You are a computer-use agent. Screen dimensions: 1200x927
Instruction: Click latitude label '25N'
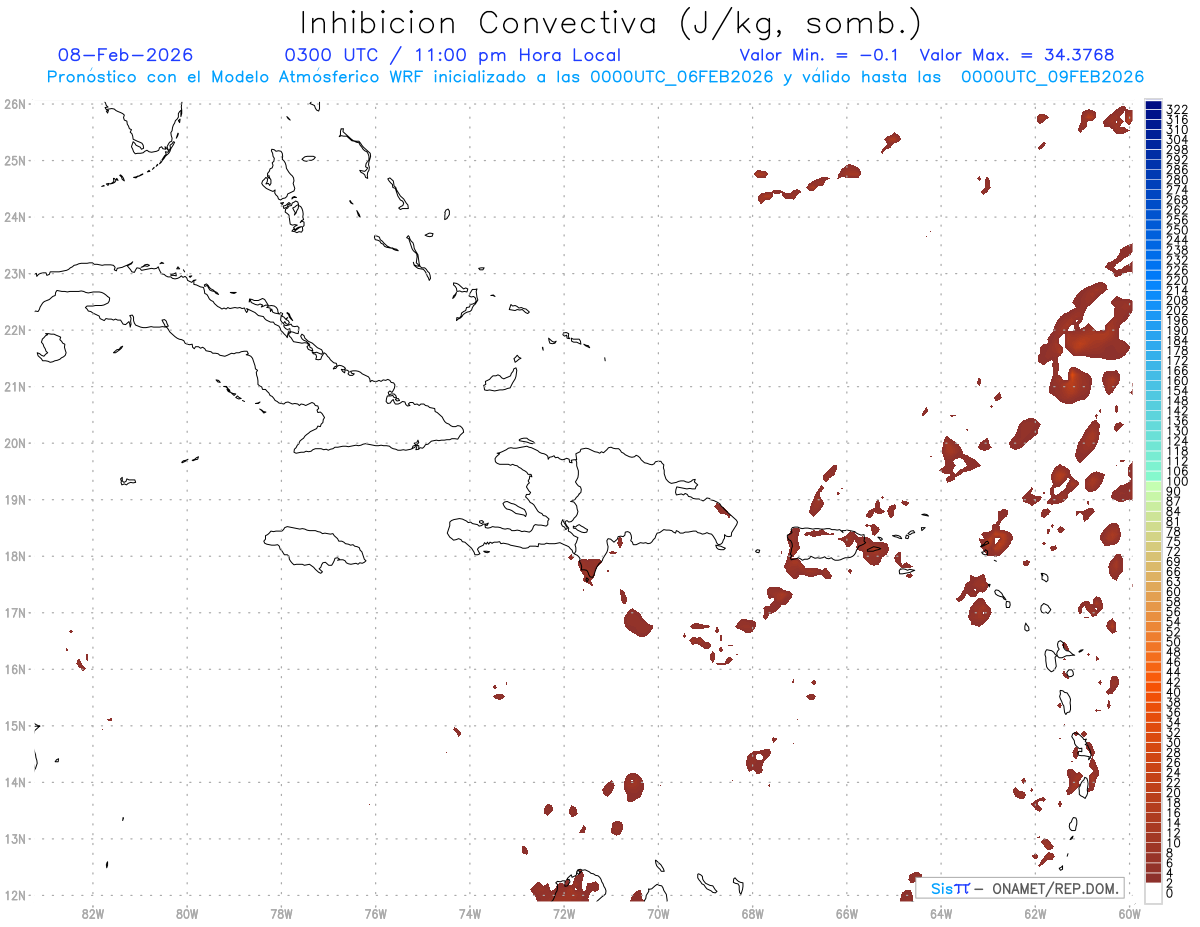click(15, 160)
